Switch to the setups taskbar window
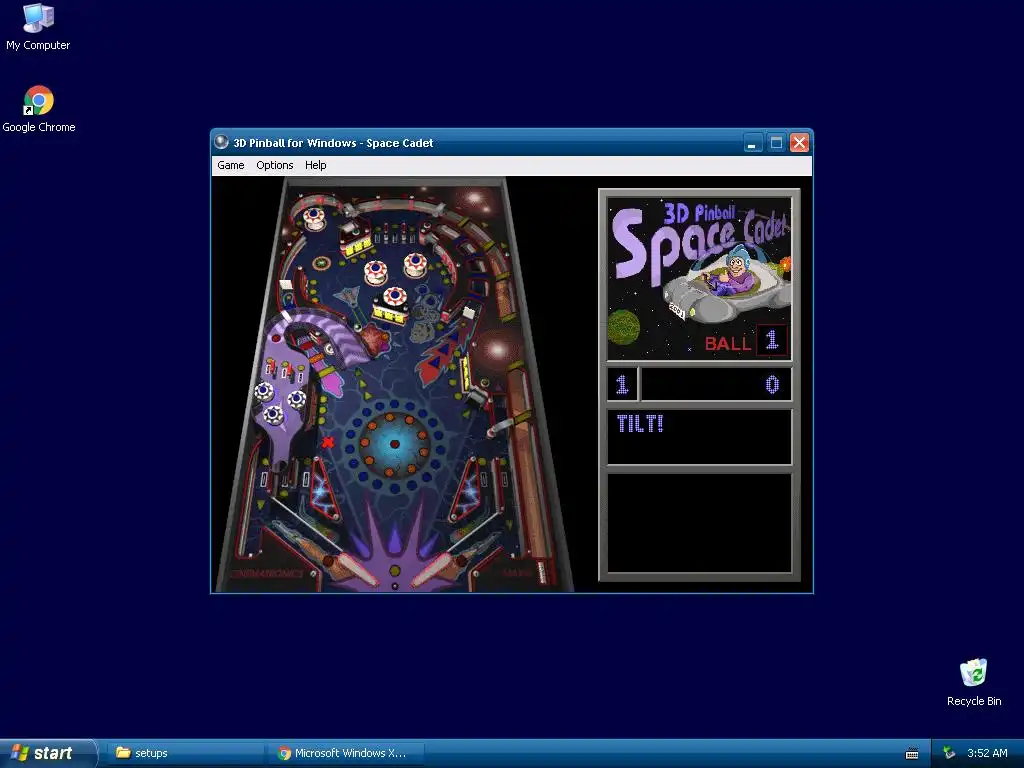The height and width of the screenshot is (768, 1024). point(185,753)
